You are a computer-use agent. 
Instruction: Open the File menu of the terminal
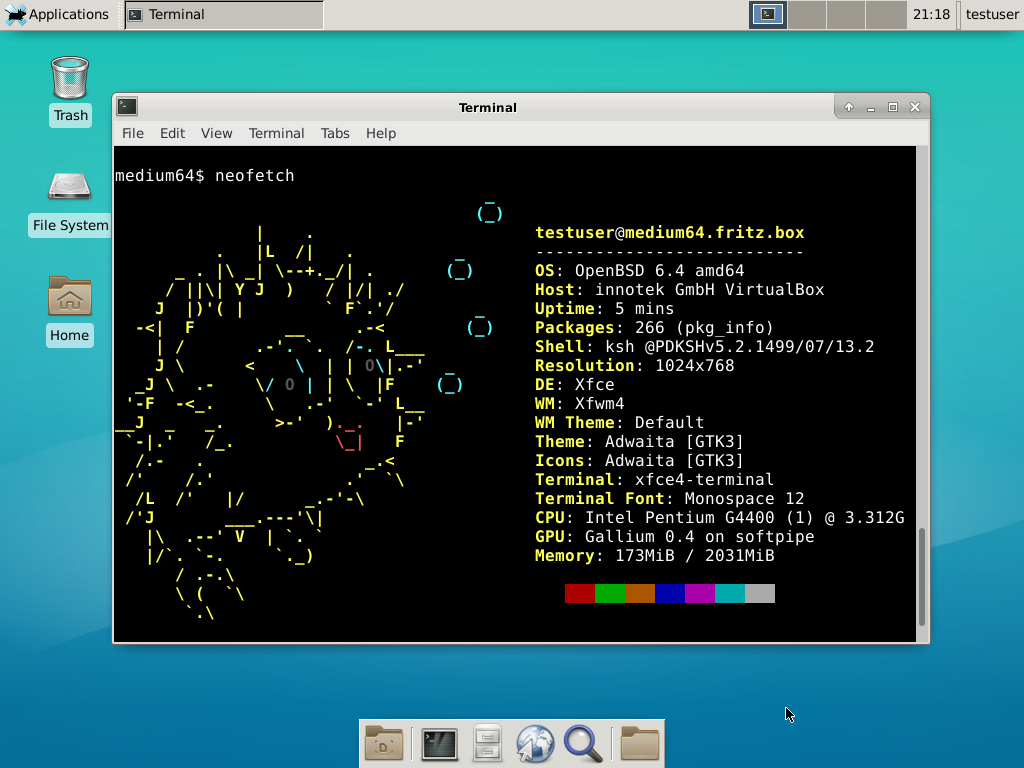[x=132, y=133]
